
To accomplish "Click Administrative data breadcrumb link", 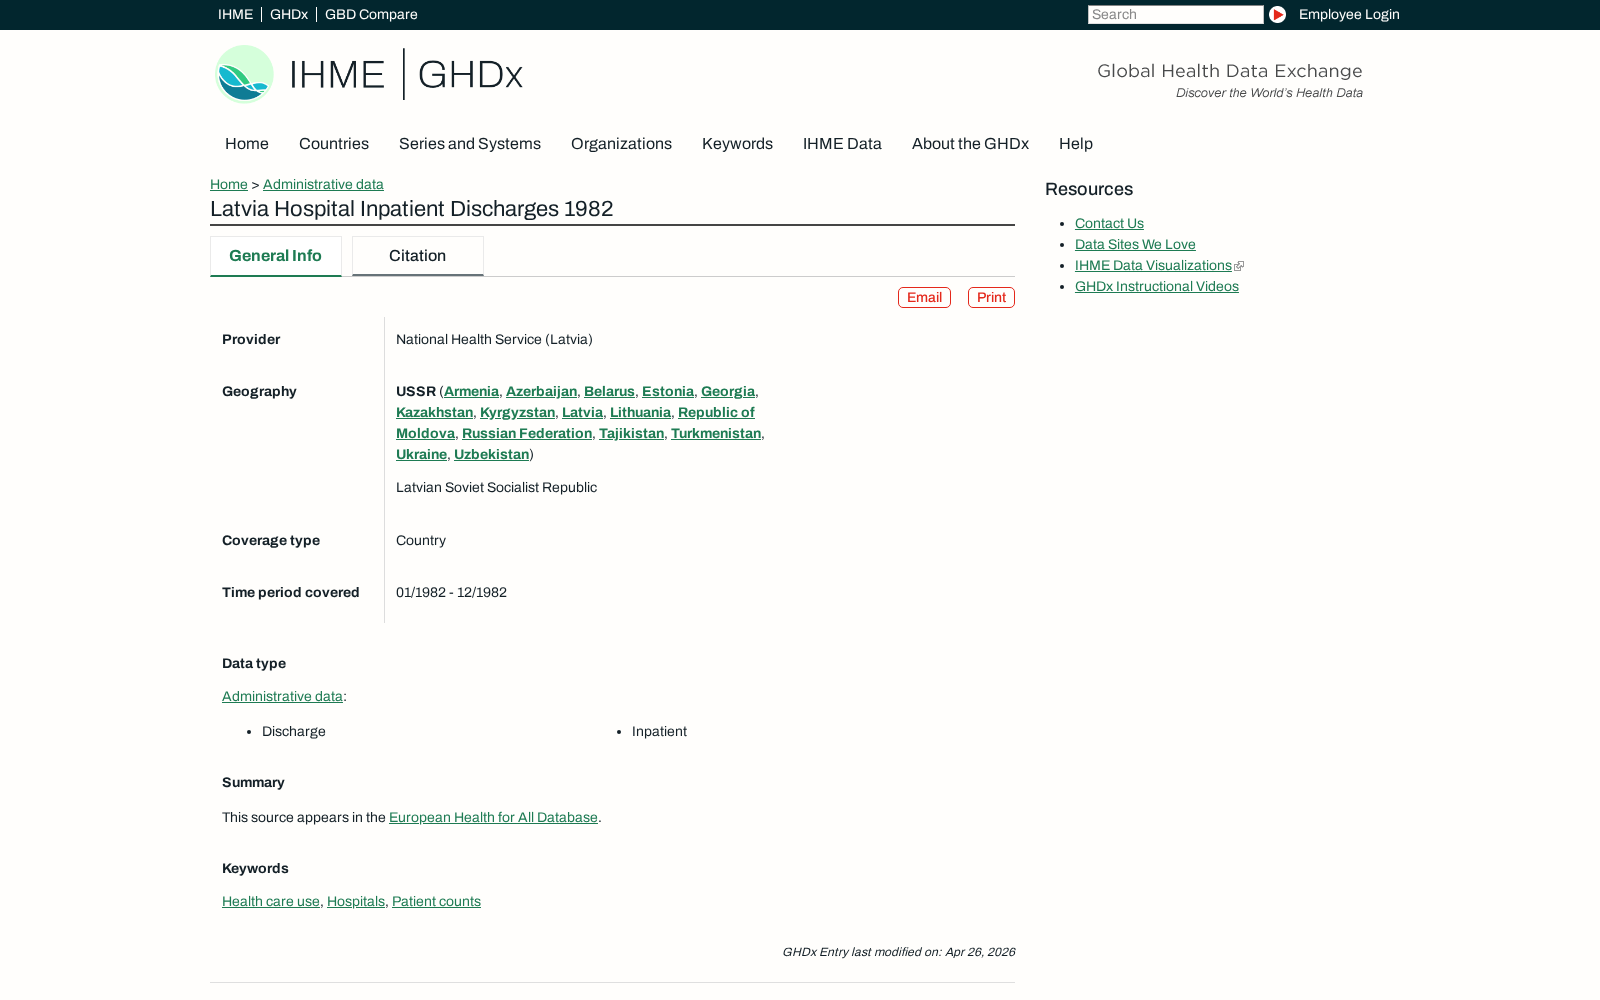I will click(x=323, y=185).
